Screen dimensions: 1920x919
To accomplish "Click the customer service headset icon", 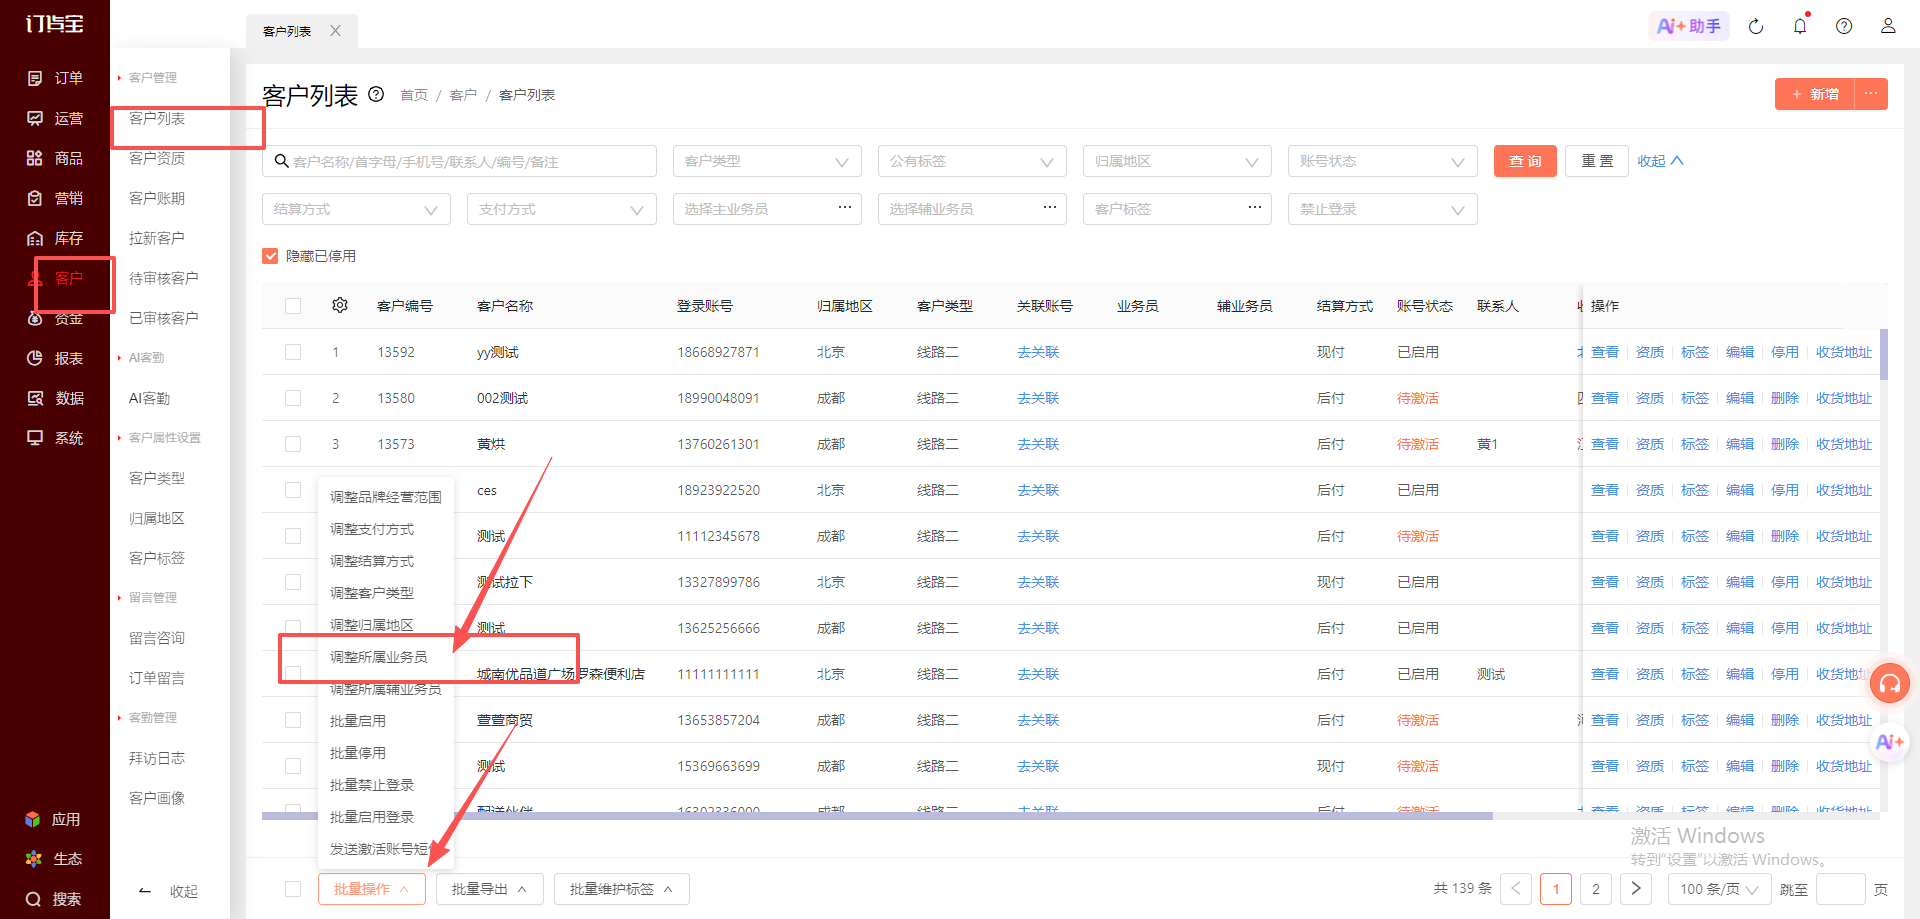I will 1890,683.
